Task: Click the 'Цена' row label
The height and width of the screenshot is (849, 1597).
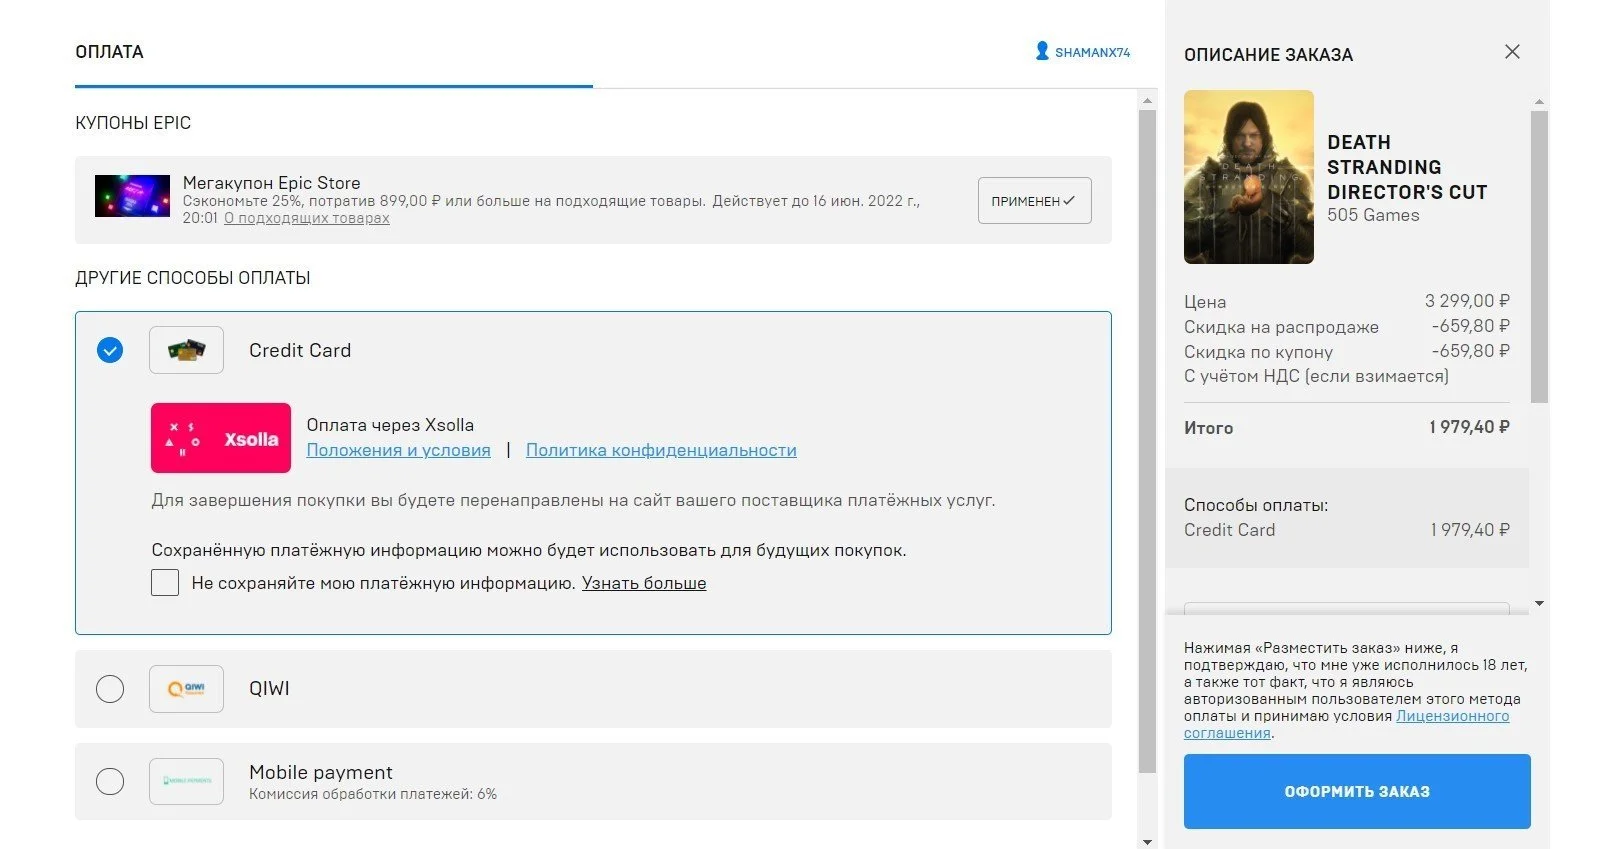Action: (x=1205, y=302)
